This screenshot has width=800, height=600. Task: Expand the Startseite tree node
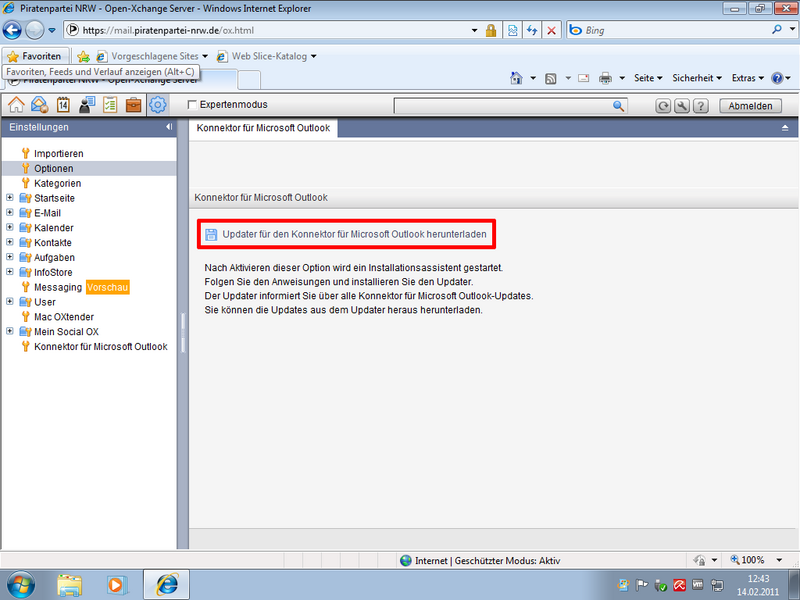[x=10, y=197]
